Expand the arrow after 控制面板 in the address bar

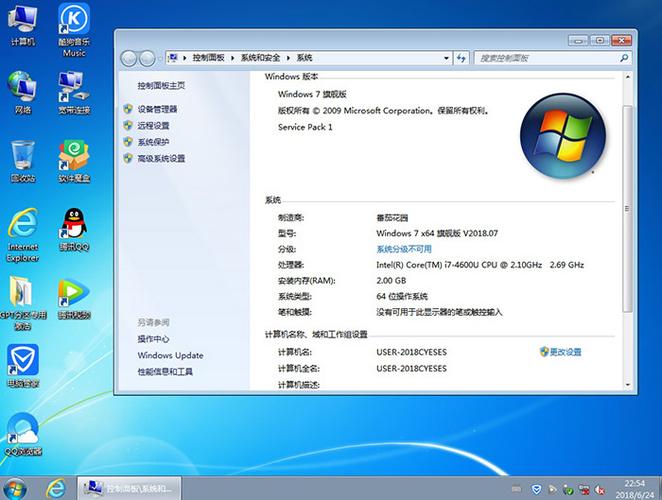pyautogui.click(x=232, y=58)
